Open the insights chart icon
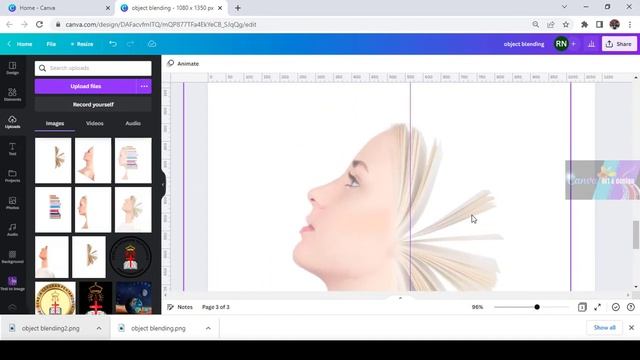Viewport: 640px width, 360px height. (591, 44)
